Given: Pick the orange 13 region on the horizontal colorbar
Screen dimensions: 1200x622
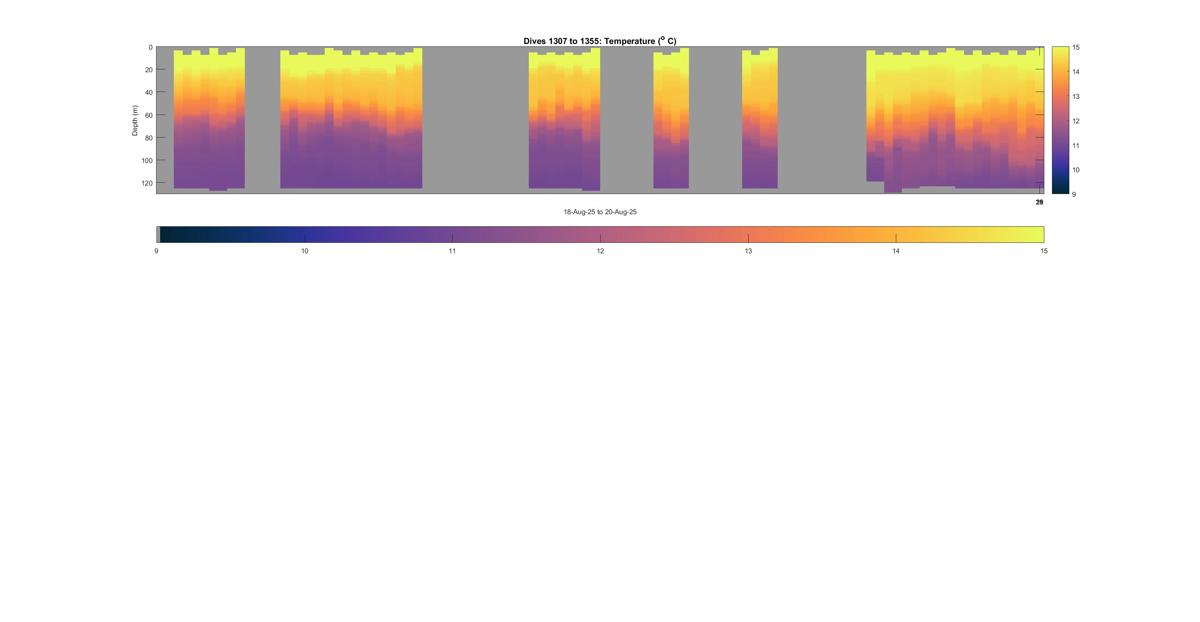Looking at the screenshot, I should 748,234.
